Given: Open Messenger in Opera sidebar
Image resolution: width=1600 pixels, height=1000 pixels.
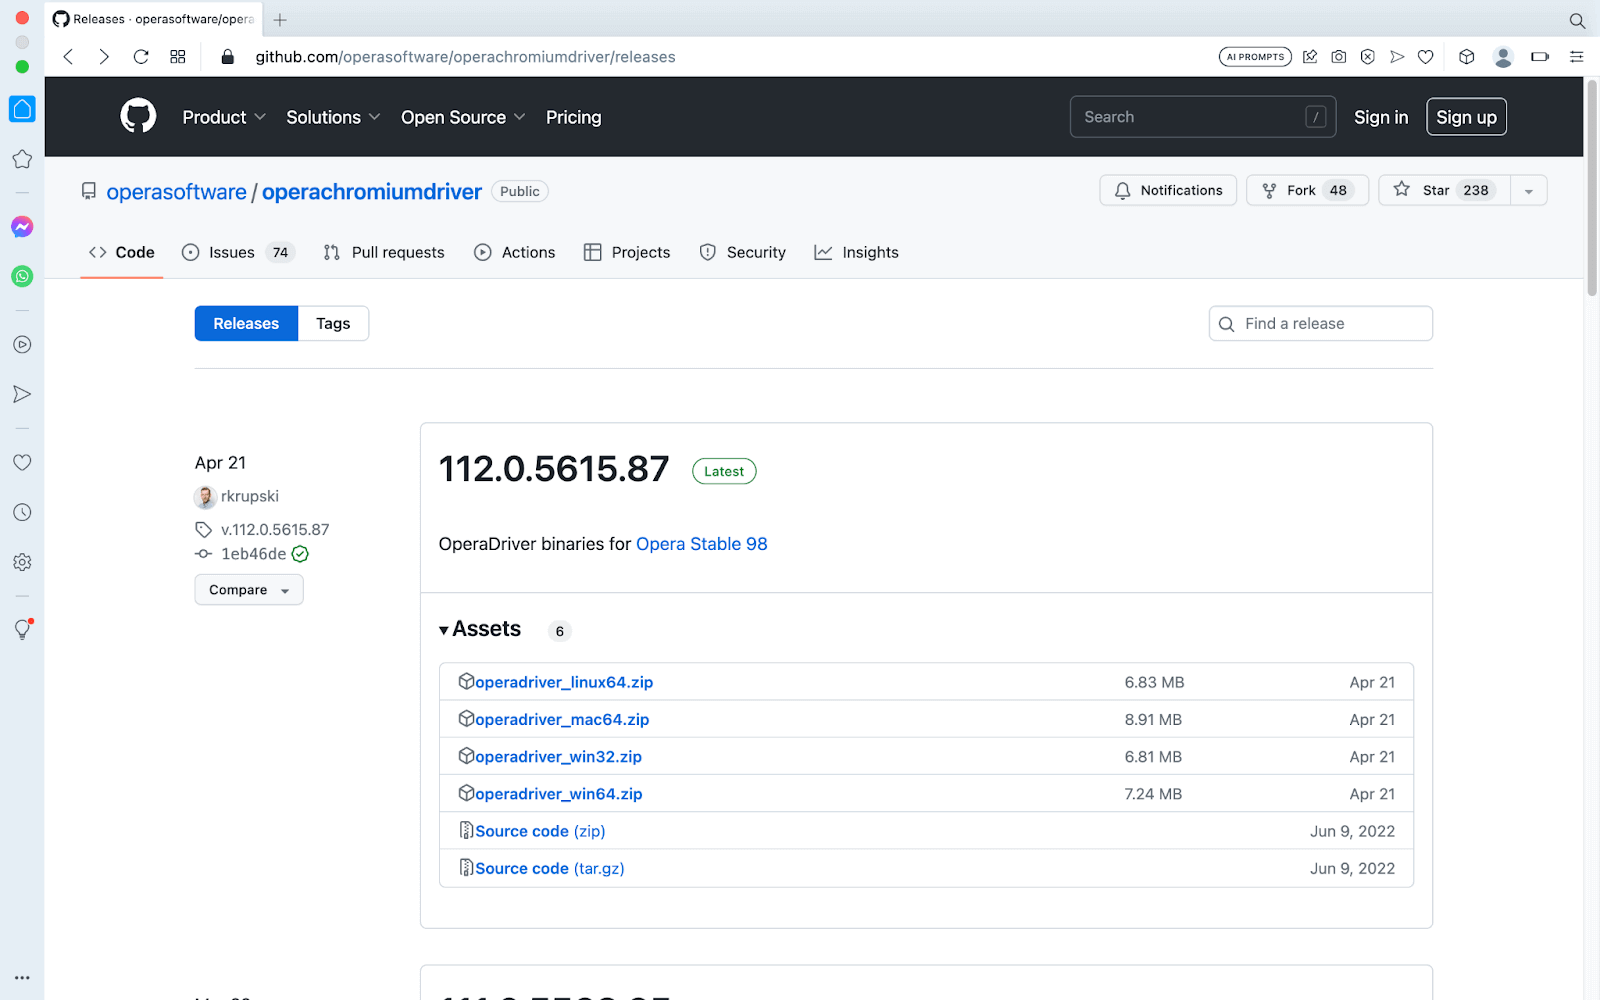Looking at the screenshot, I should pyautogui.click(x=22, y=227).
